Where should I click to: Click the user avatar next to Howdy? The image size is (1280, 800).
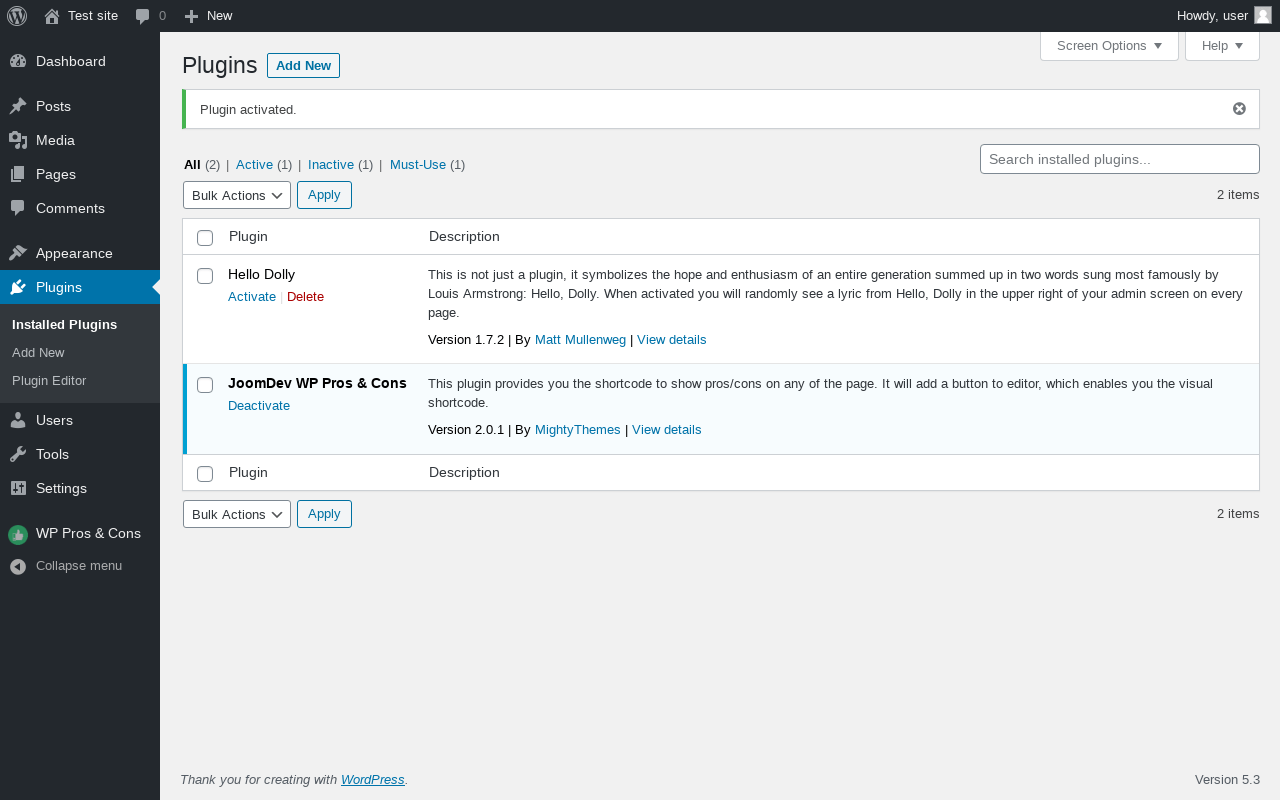pos(1263,15)
